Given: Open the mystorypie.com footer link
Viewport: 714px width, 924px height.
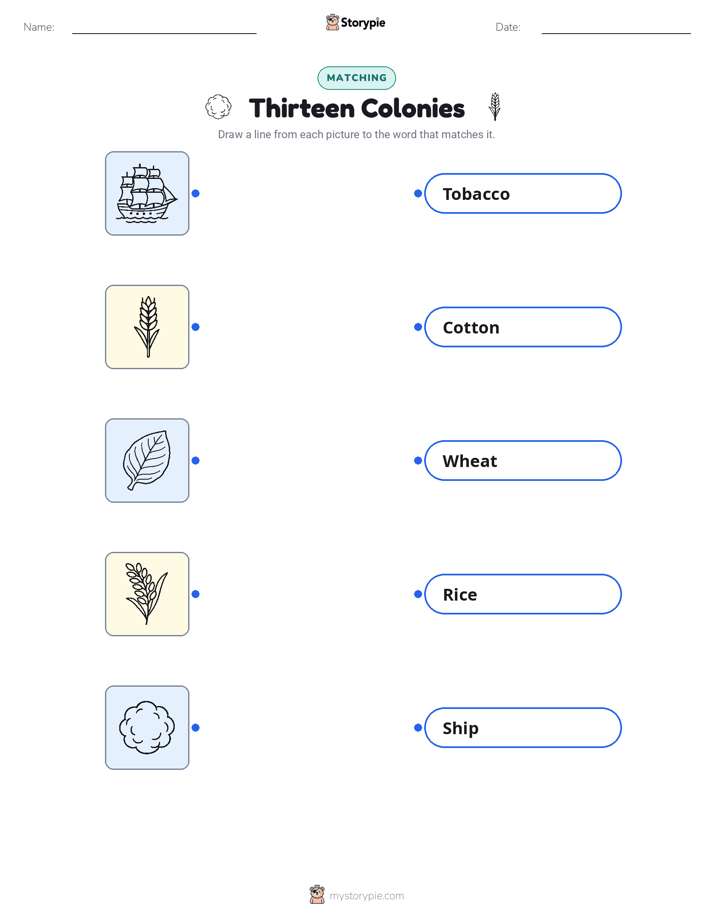Looking at the screenshot, I should 366,896.
